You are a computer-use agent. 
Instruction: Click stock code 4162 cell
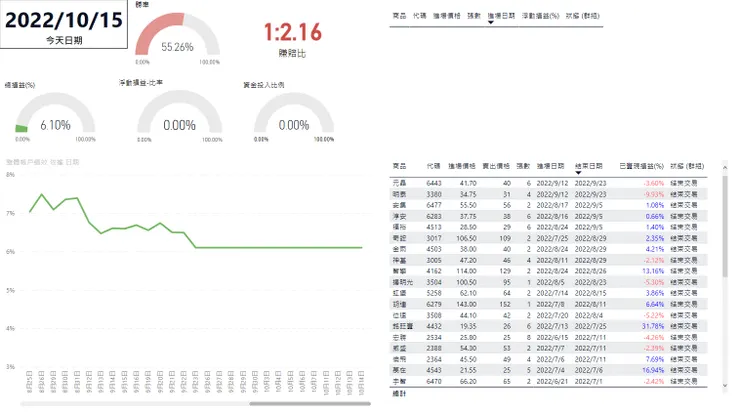tap(434, 271)
